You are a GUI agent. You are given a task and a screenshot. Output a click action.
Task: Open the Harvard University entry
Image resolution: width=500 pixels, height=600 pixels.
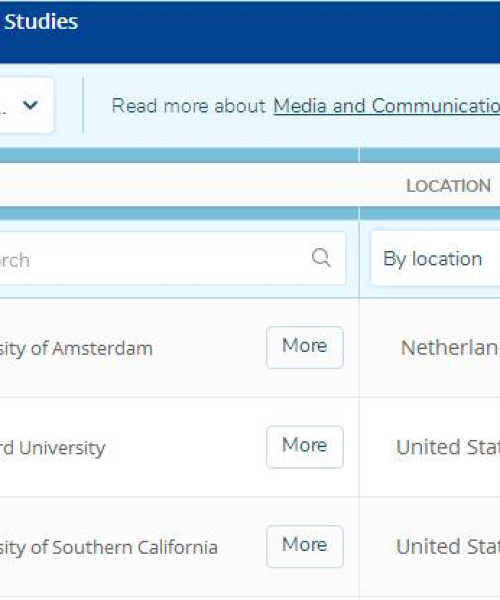tap(52, 448)
